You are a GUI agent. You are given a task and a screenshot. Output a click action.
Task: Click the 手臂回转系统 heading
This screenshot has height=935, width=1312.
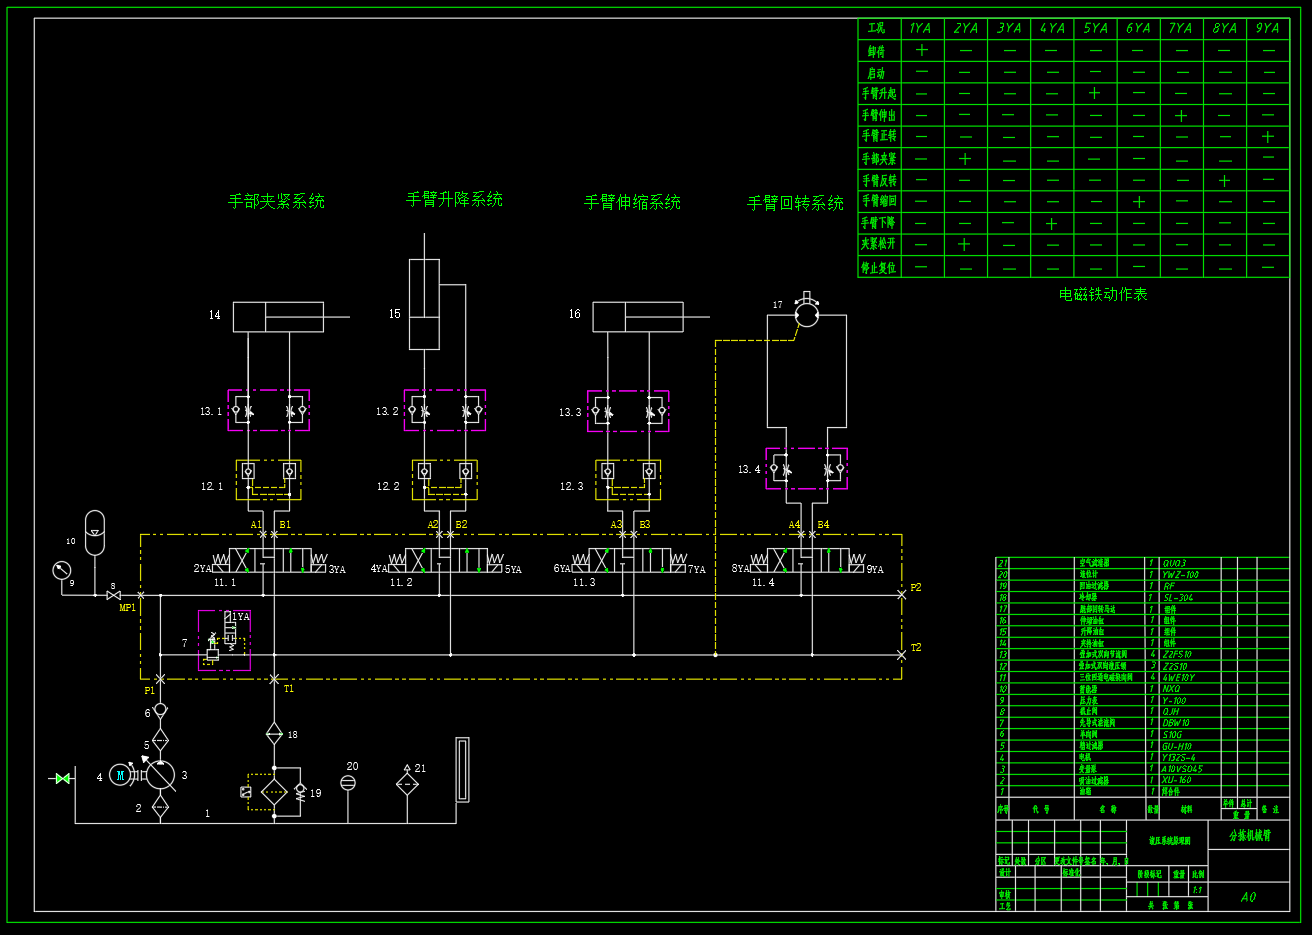[796, 203]
